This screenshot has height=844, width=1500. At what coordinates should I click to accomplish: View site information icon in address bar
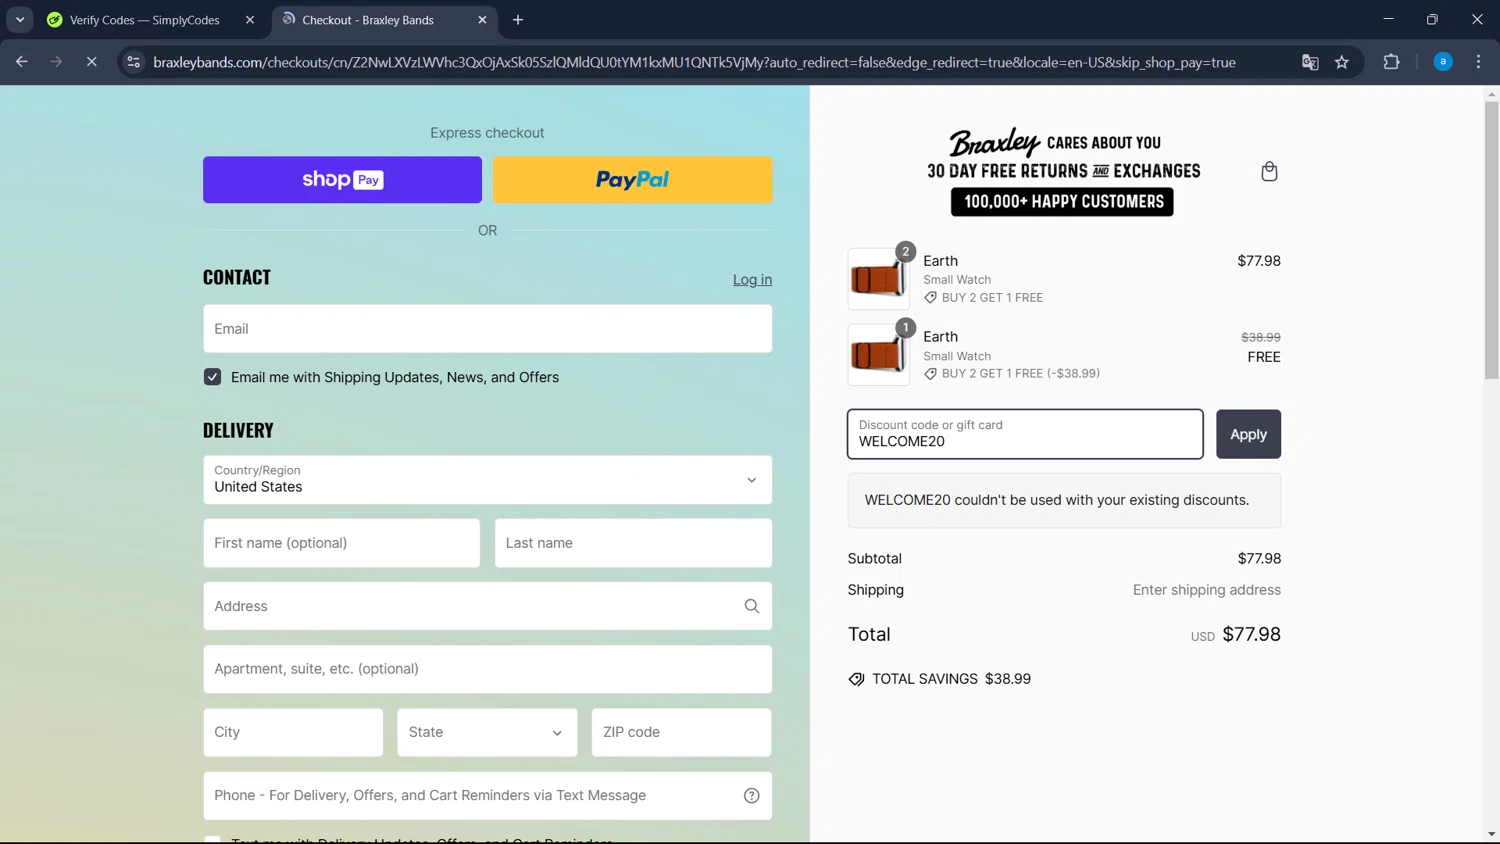tap(133, 62)
